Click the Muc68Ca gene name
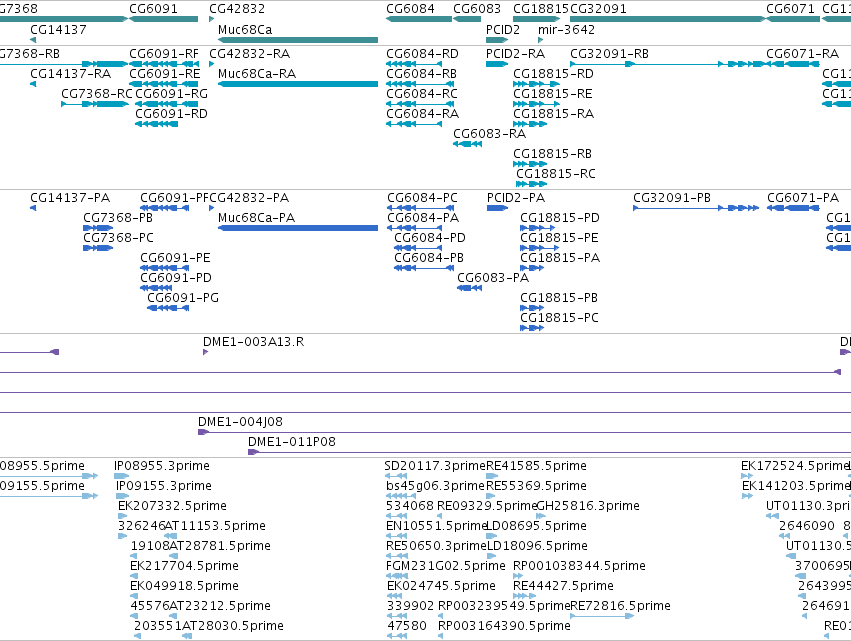Screen dimensions: 851x641 (245, 29)
